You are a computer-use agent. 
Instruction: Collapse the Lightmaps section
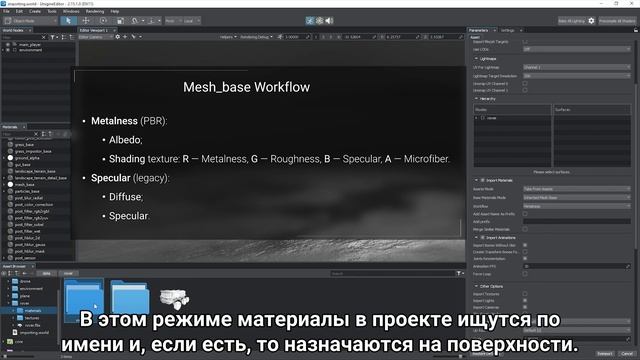476,59
